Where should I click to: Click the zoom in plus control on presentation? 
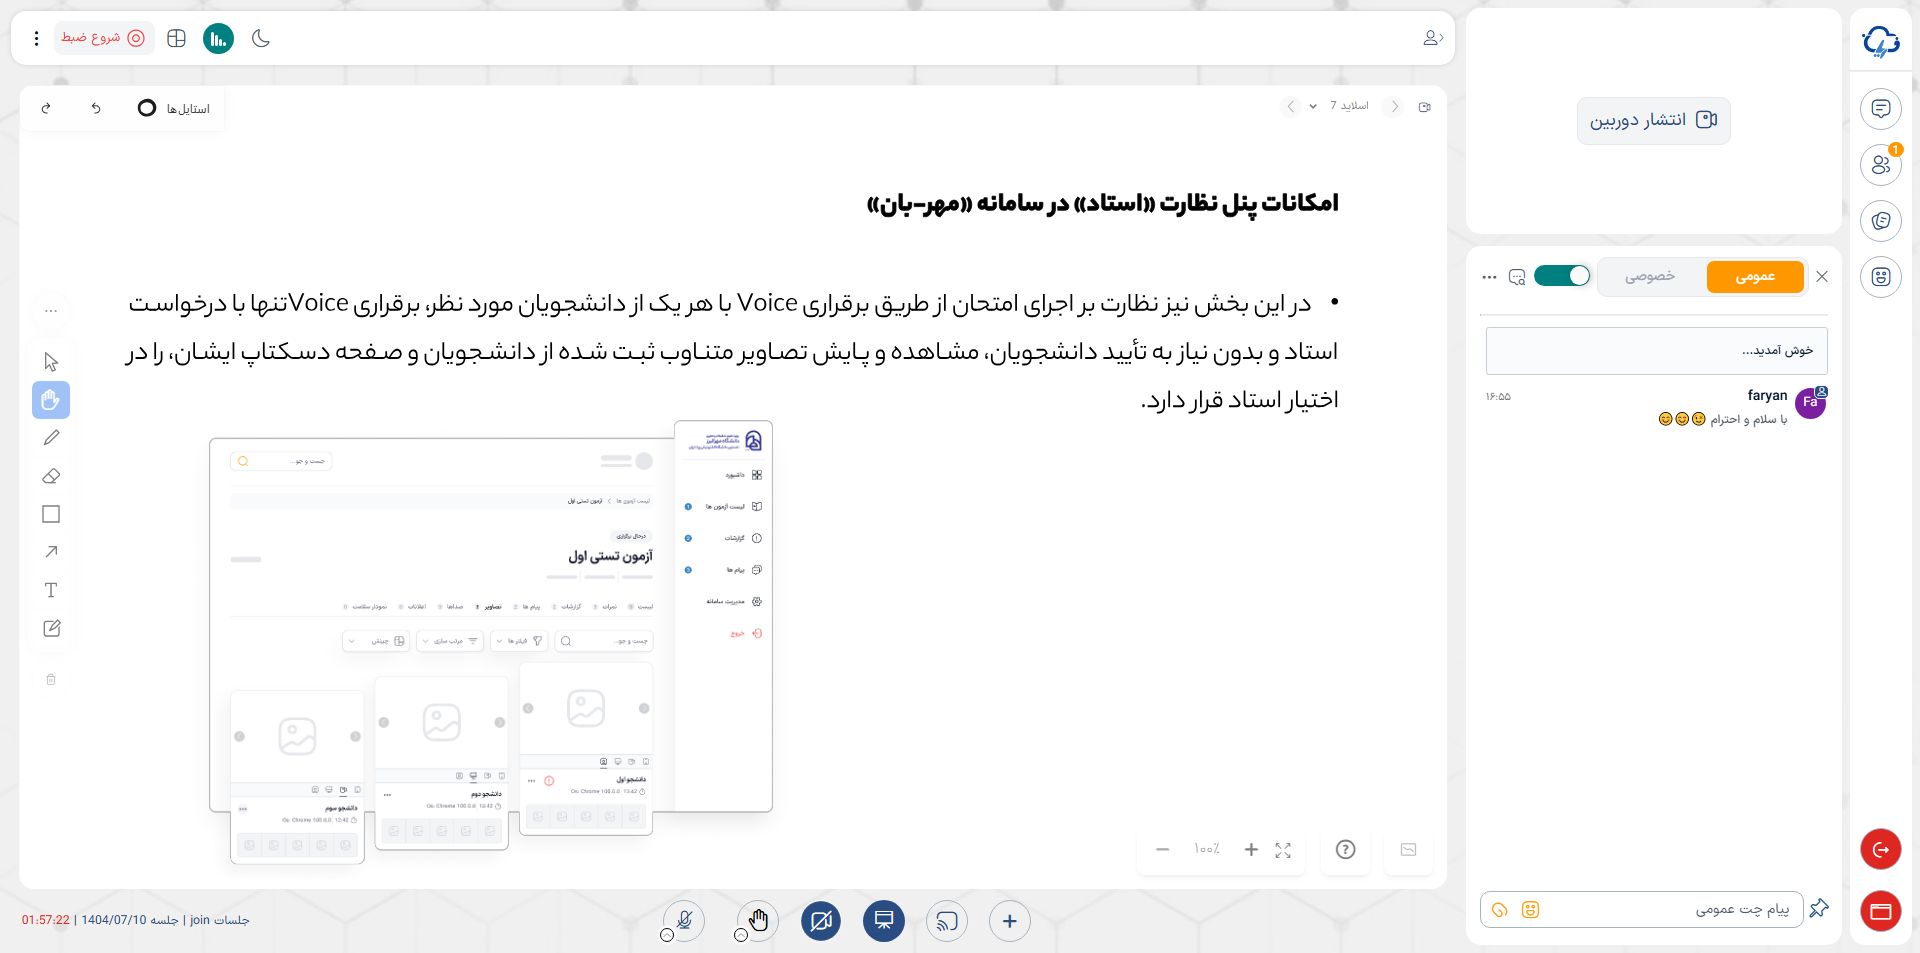[1250, 849]
